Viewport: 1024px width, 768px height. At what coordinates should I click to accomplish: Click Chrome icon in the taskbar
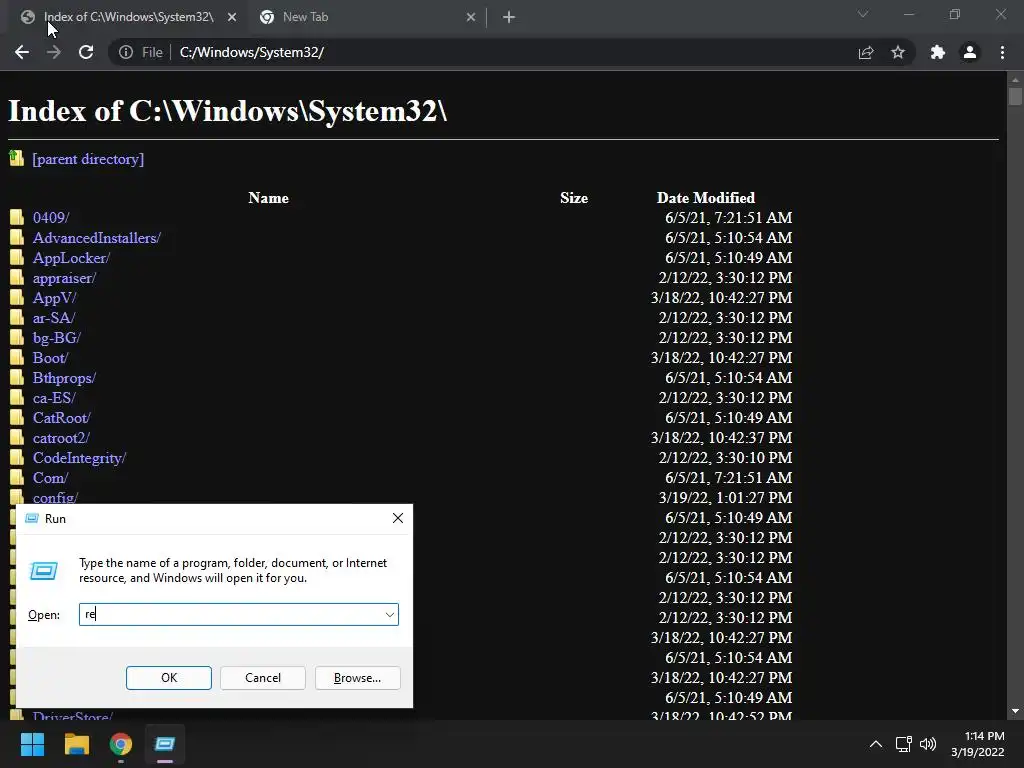[x=121, y=744]
